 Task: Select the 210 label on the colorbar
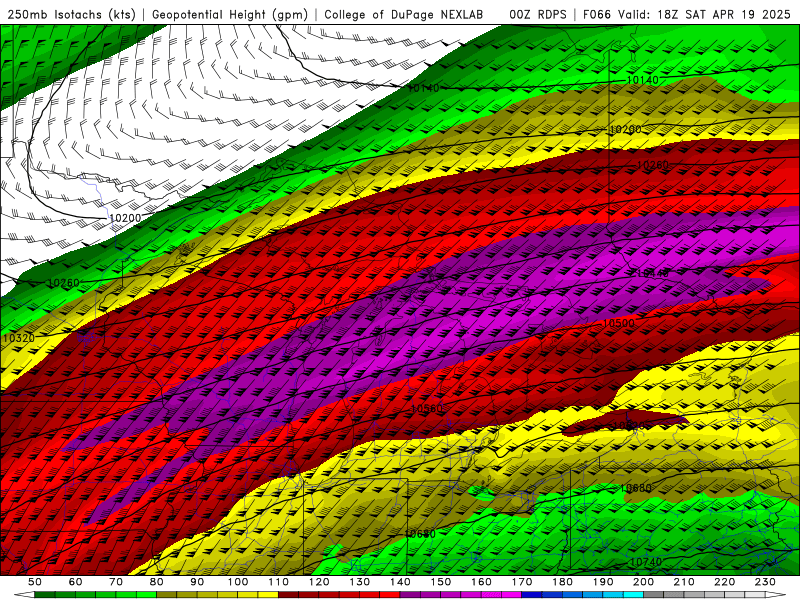click(684, 582)
